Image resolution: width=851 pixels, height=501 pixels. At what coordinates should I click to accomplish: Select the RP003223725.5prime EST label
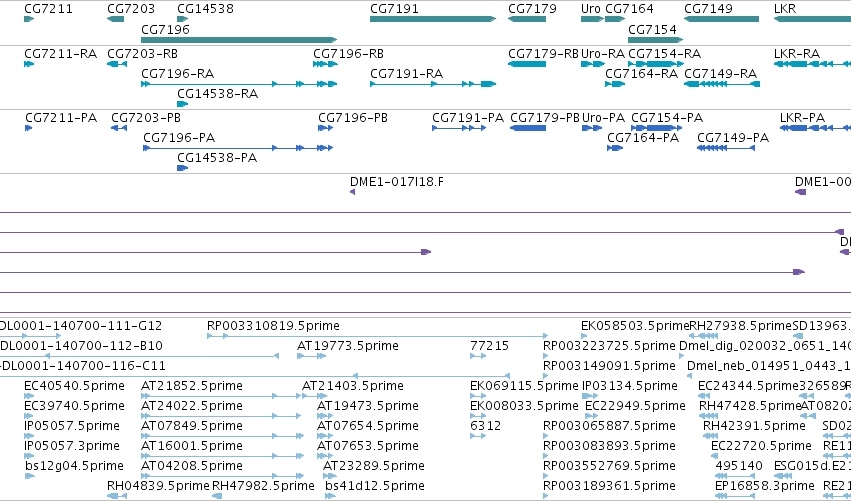point(609,346)
